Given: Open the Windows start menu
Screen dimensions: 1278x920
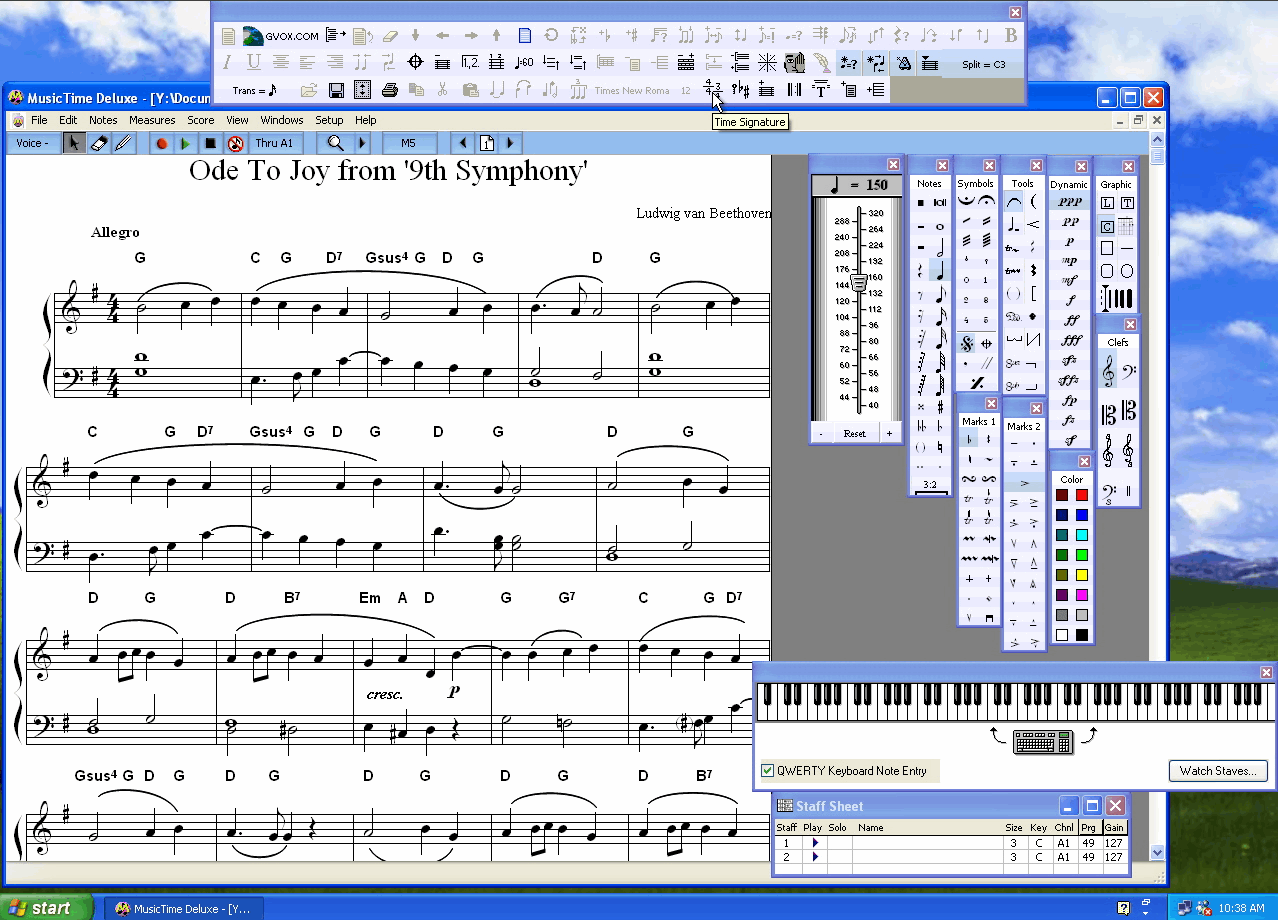Looking at the screenshot, I should [x=47, y=908].
